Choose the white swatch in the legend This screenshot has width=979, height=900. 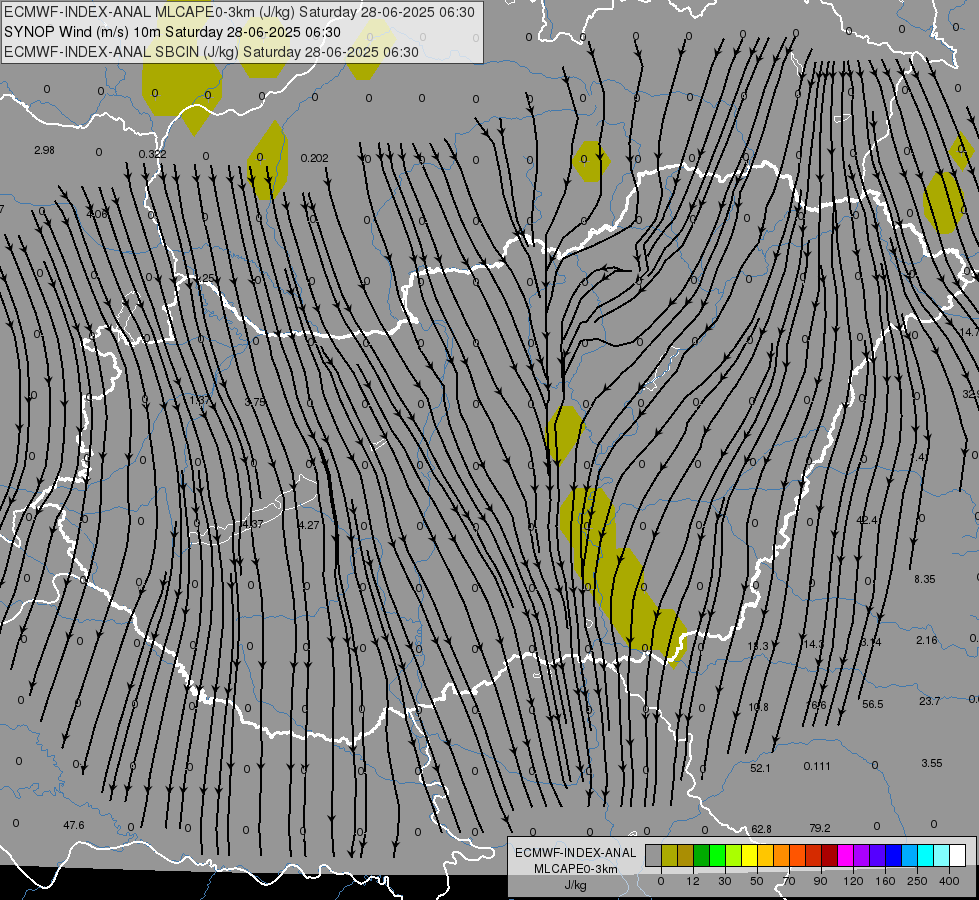pyautogui.click(x=958, y=855)
